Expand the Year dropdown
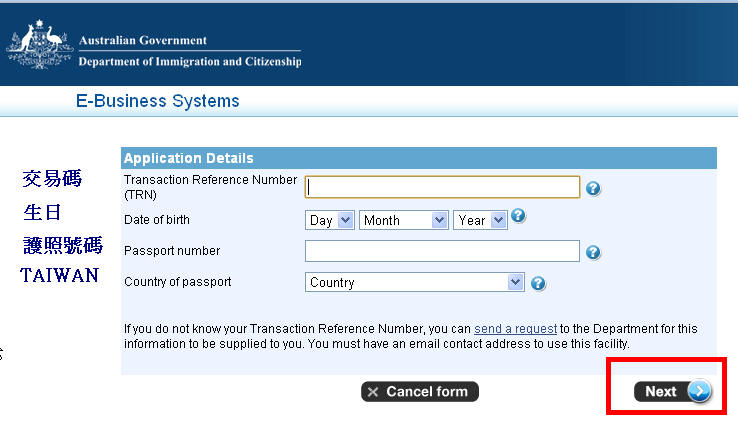 pos(480,220)
